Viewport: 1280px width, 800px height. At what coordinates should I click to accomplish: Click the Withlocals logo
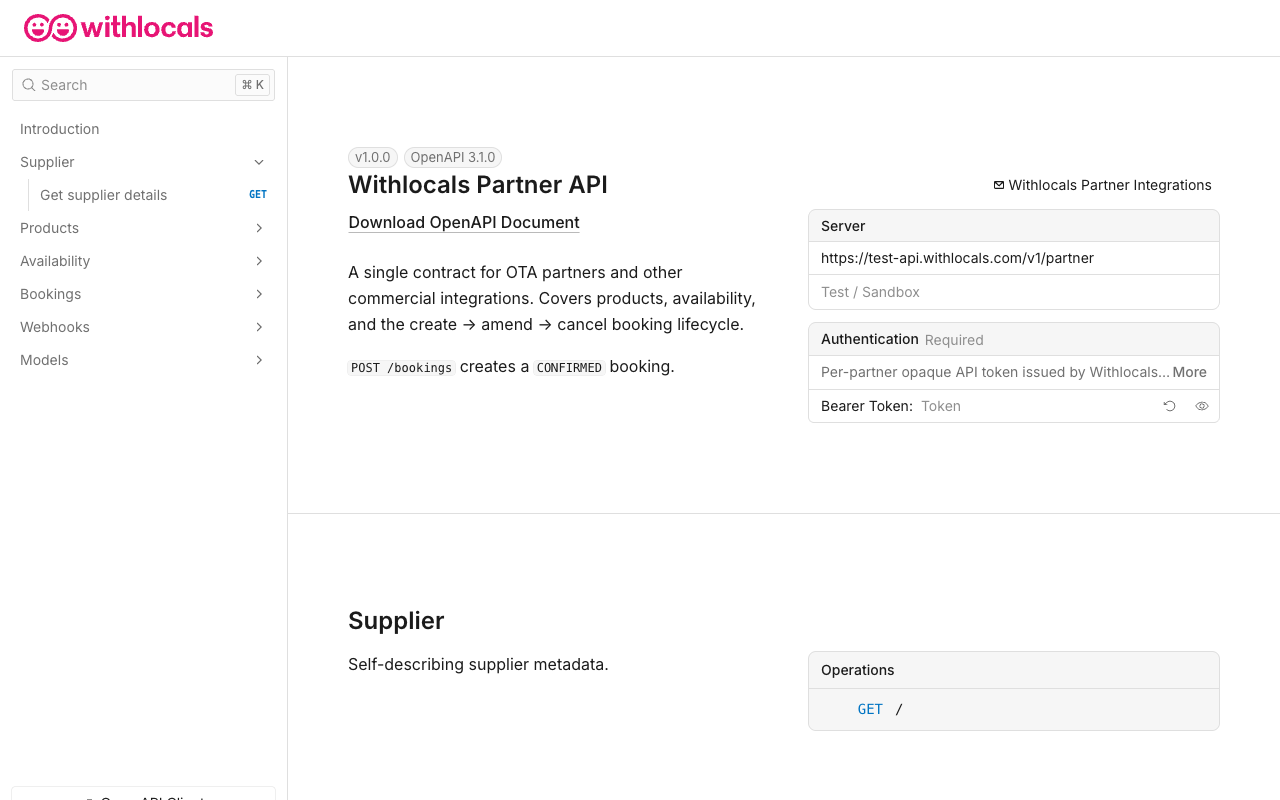[119, 28]
